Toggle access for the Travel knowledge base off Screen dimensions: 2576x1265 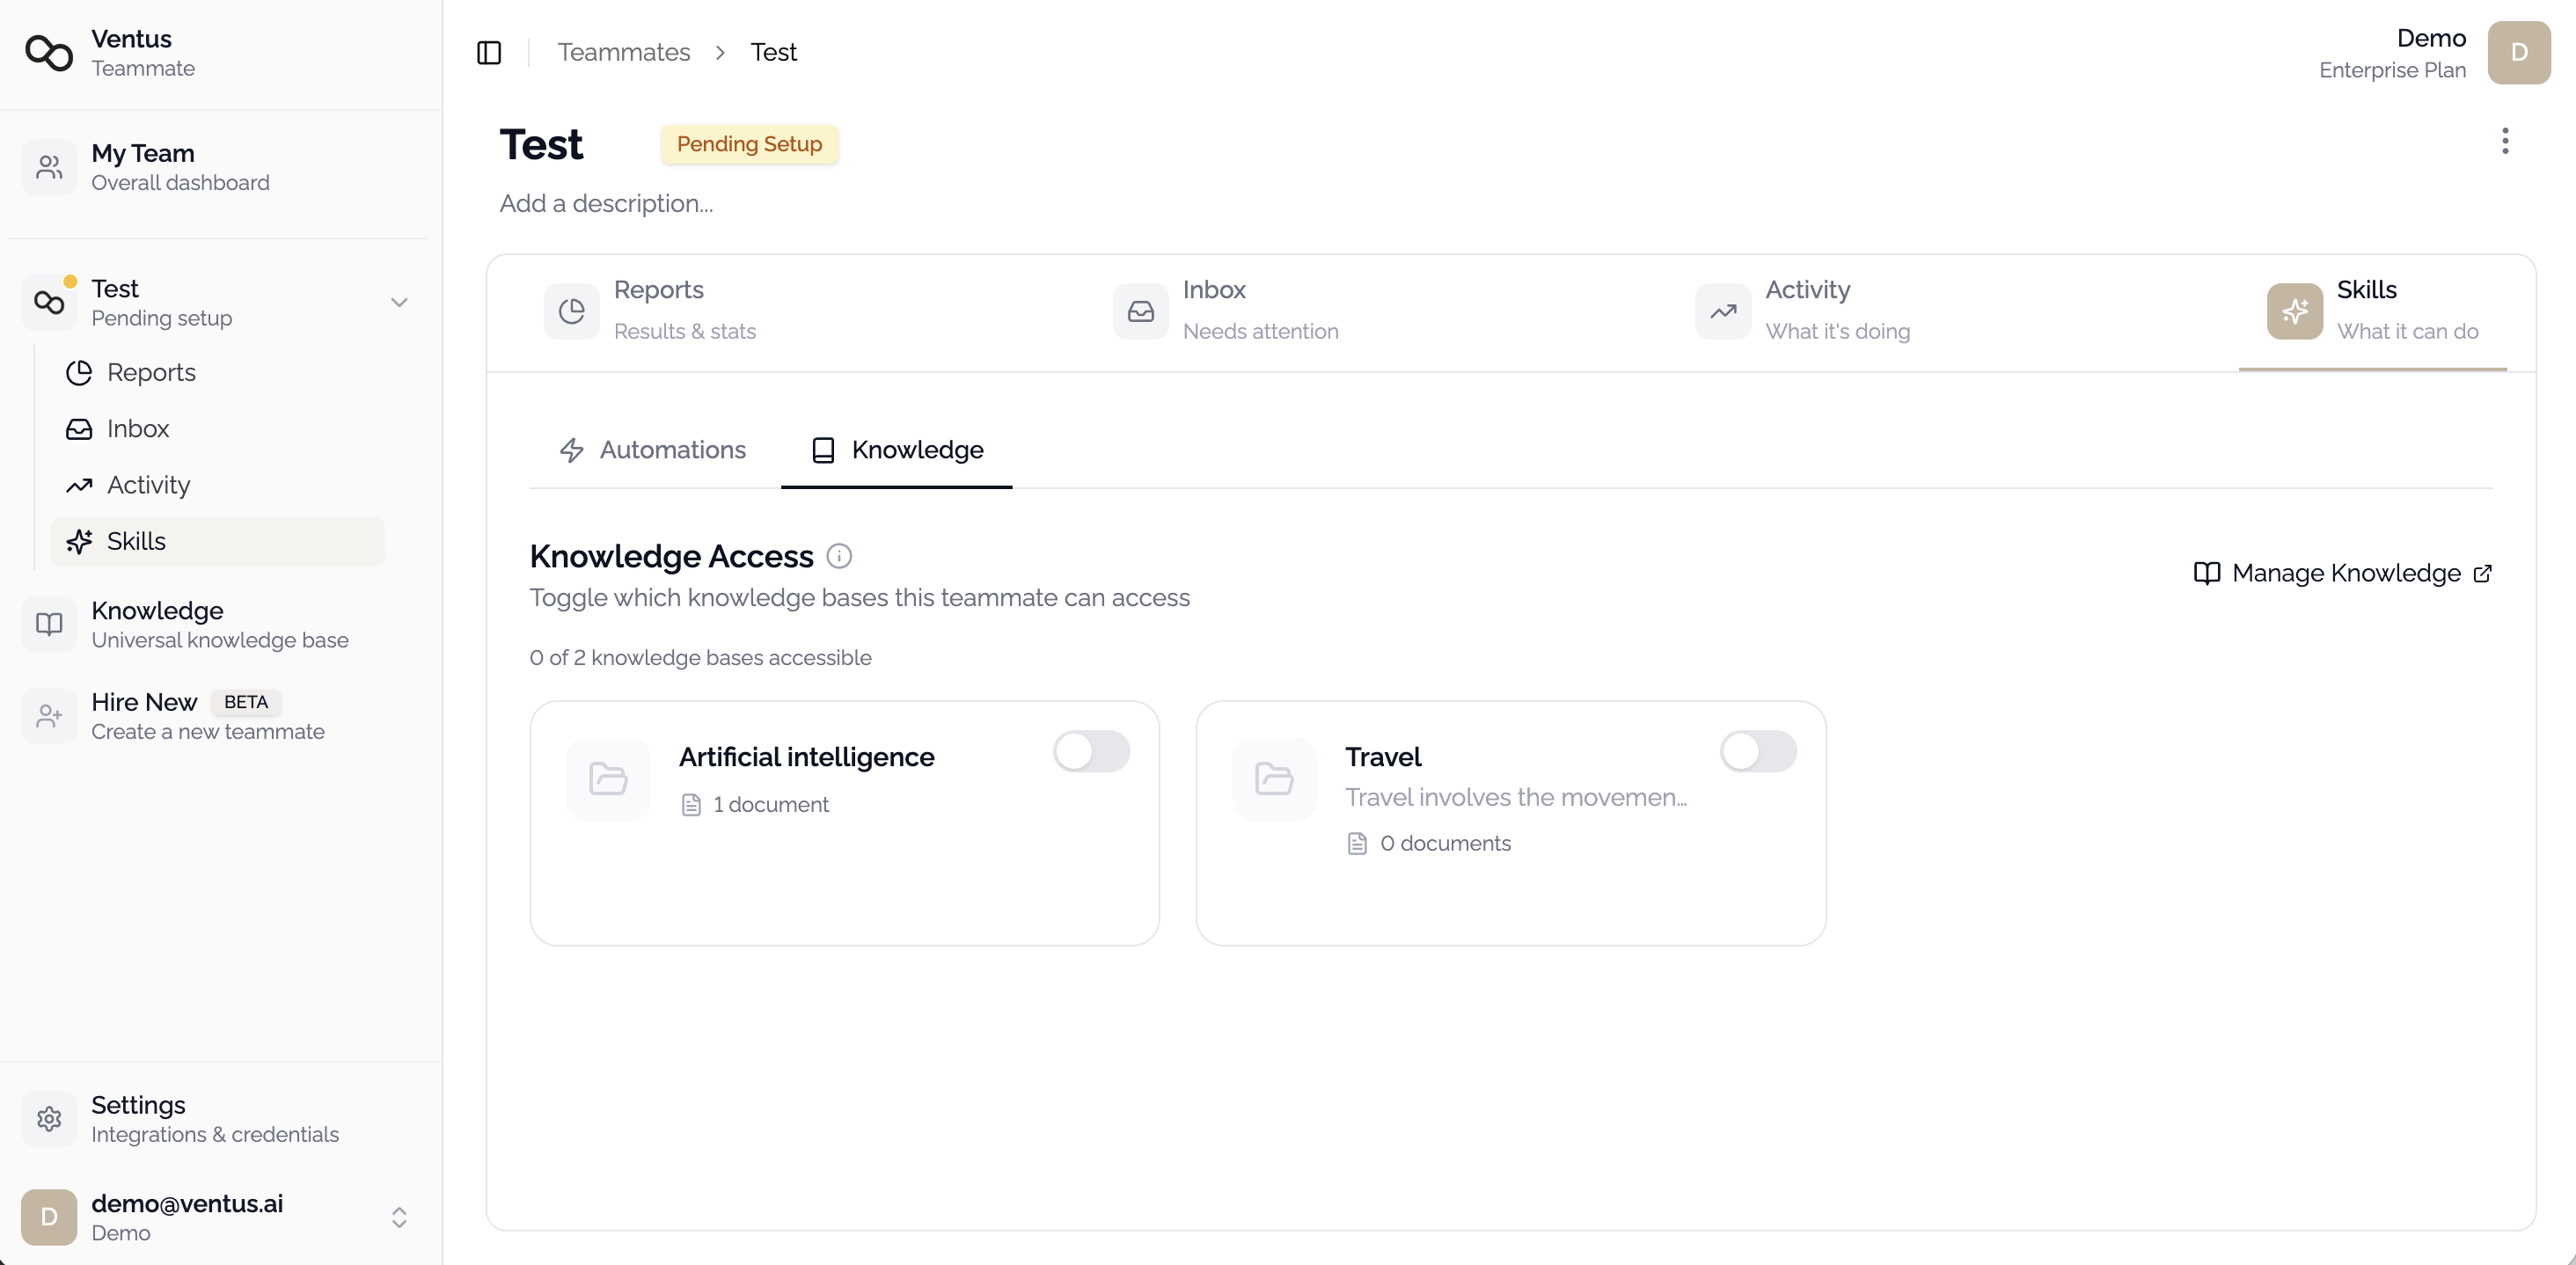(1758, 752)
